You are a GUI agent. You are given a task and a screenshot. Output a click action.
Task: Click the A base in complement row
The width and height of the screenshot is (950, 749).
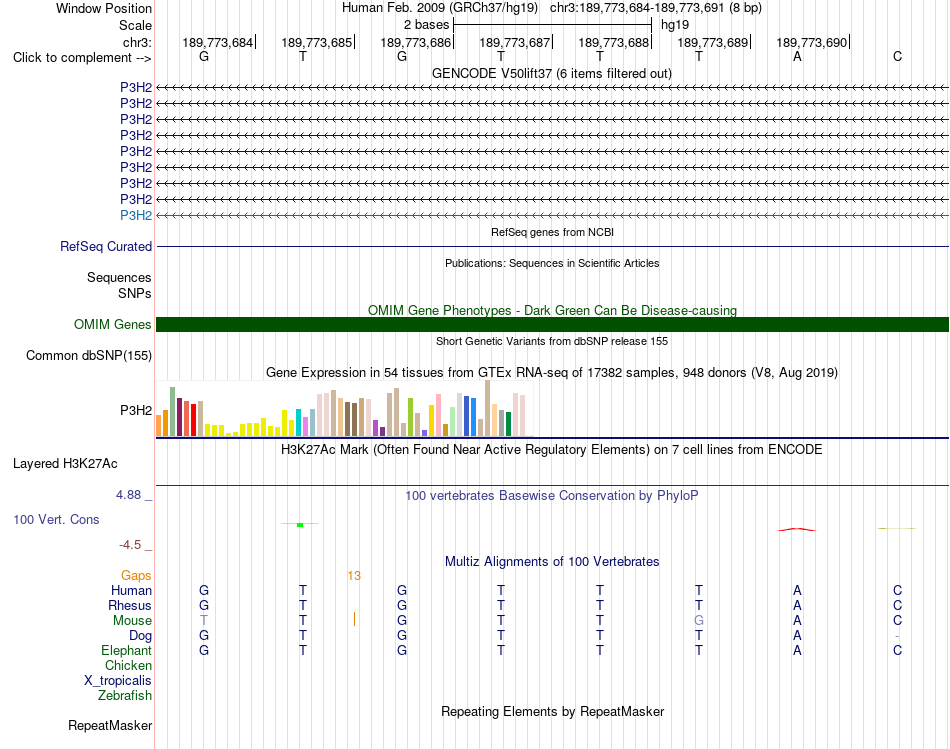click(x=797, y=56)
